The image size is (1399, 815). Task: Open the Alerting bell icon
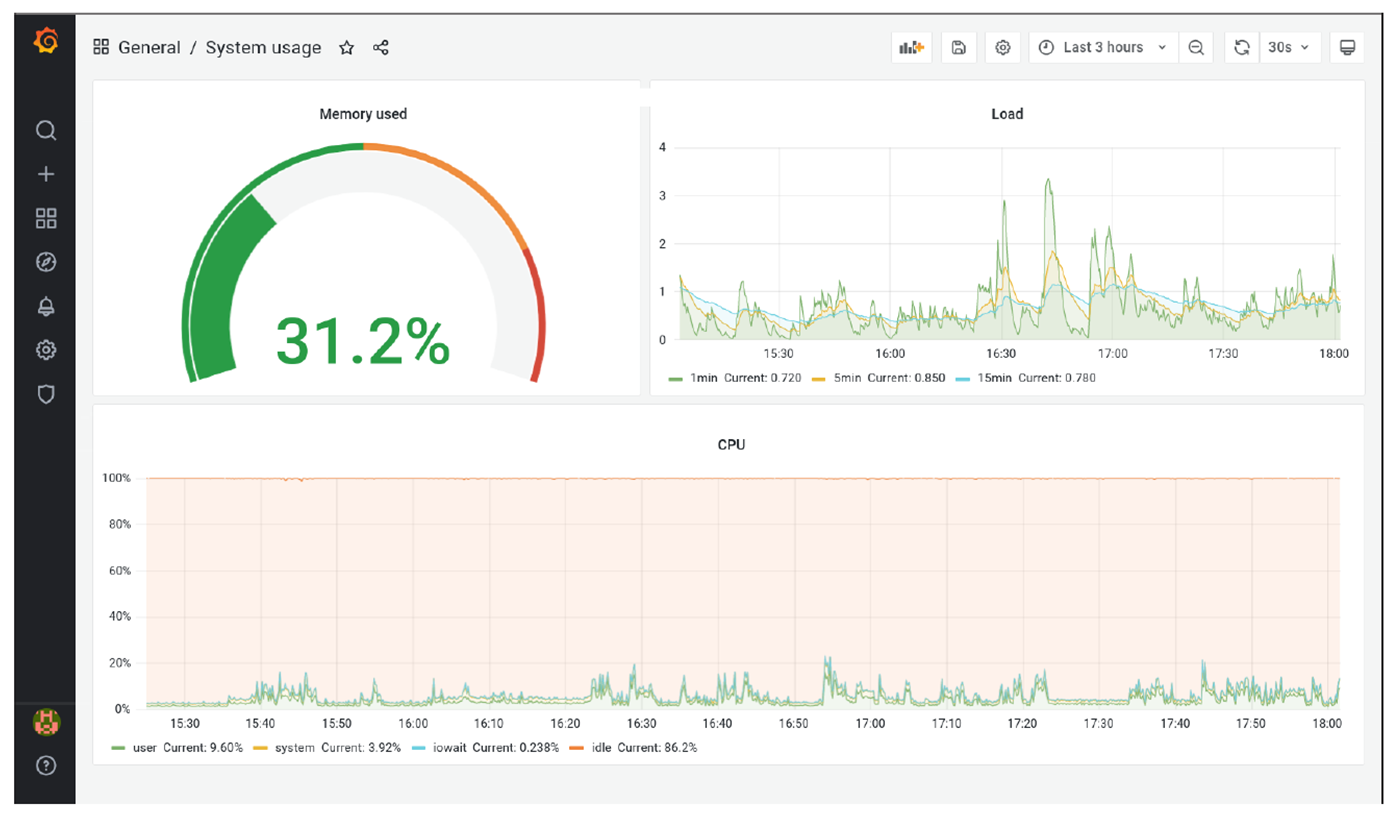(46, 306)
